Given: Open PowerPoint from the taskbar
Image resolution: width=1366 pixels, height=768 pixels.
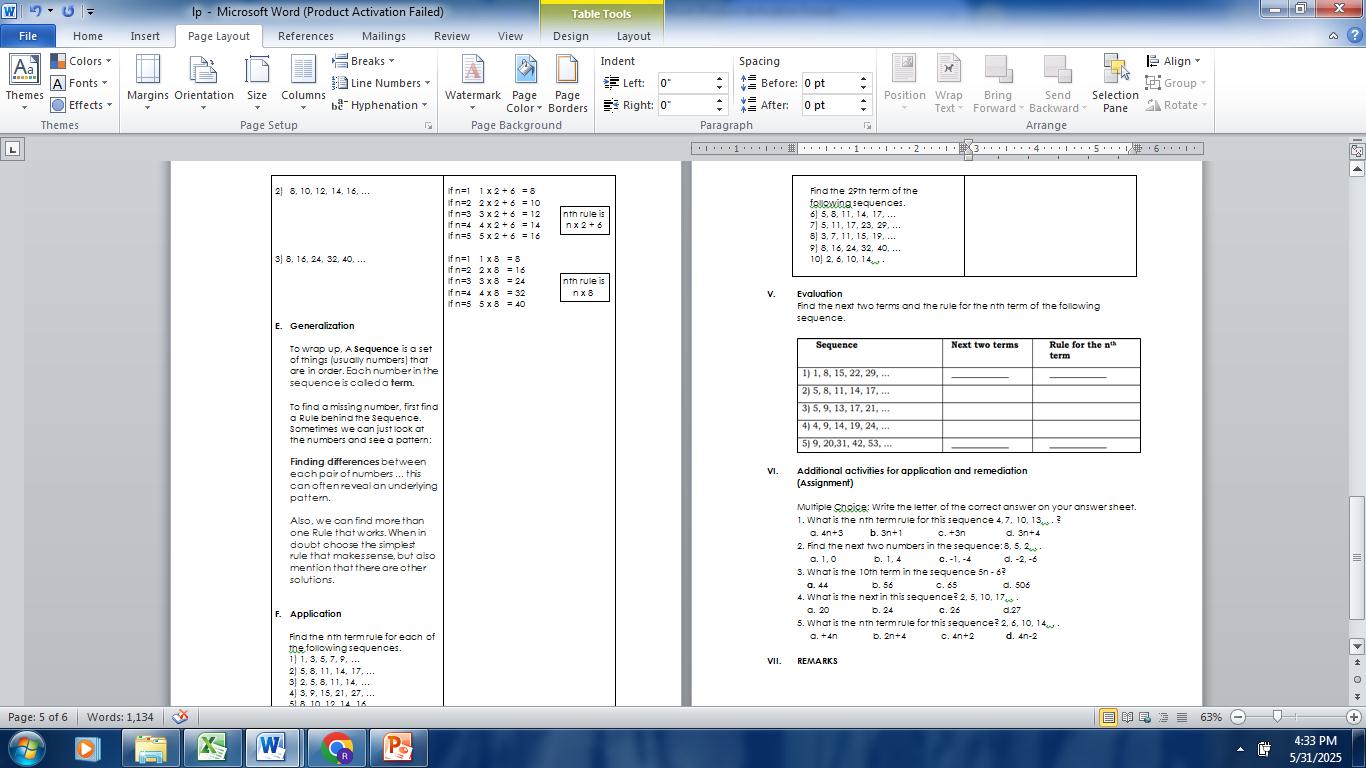Looking at the screenshot, I should (x=398, y=748).
